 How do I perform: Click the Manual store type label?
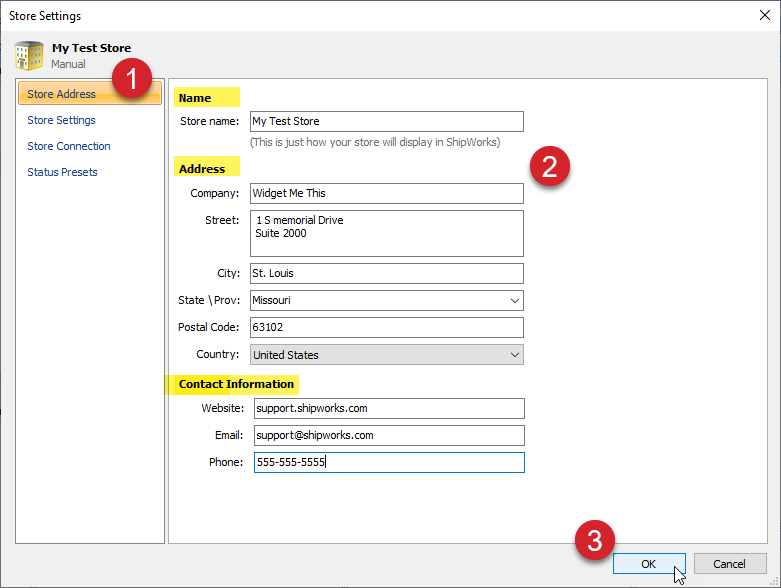point(68,64)
